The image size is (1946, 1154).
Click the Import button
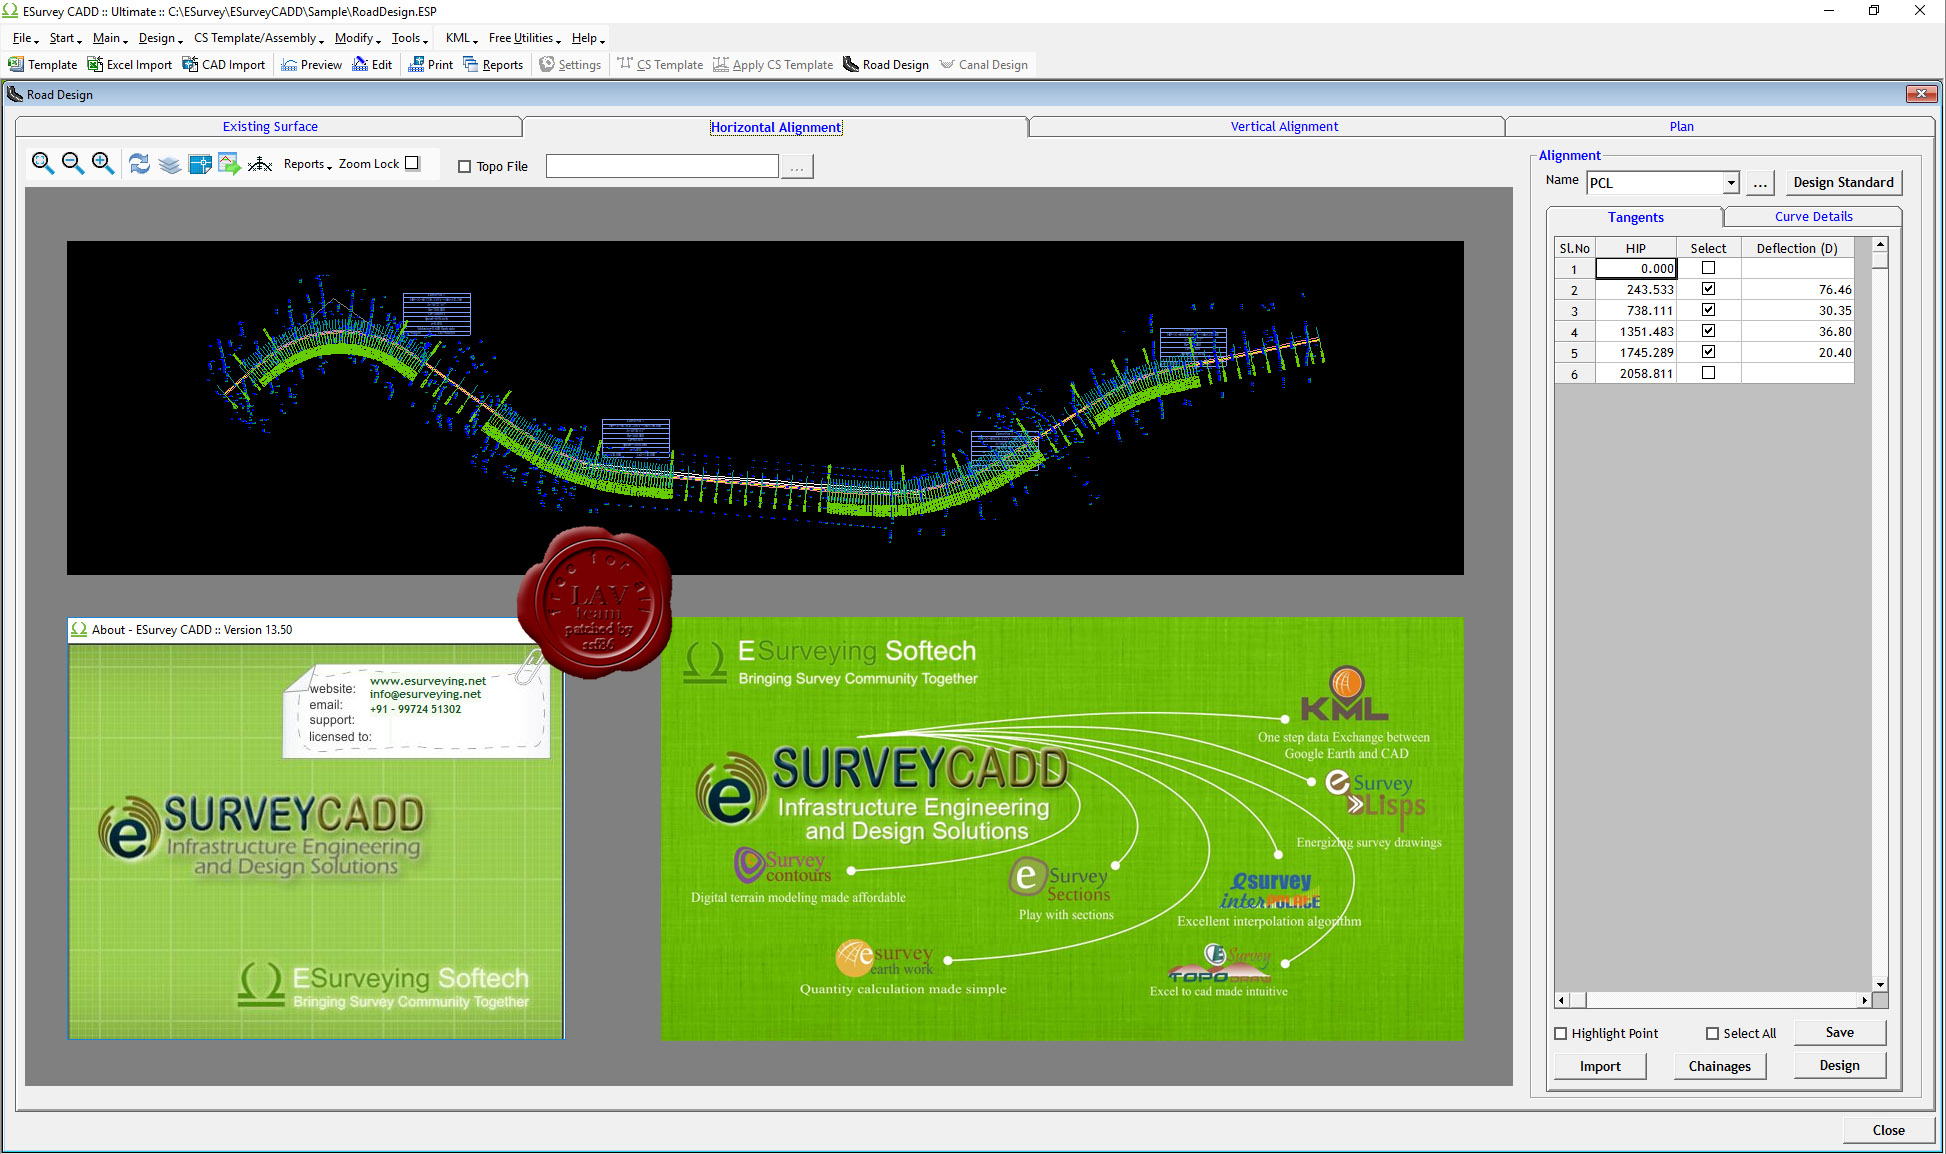click(x=1600, y=1066)
